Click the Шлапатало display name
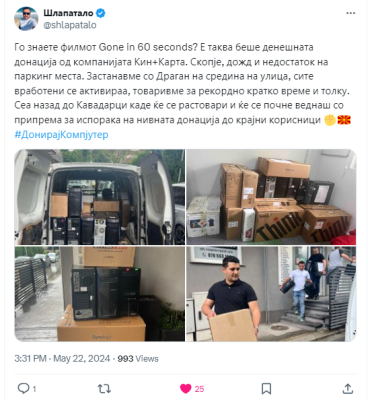Image resolution: width=372 pixels, height=400 pixels. tap(68, 13)
